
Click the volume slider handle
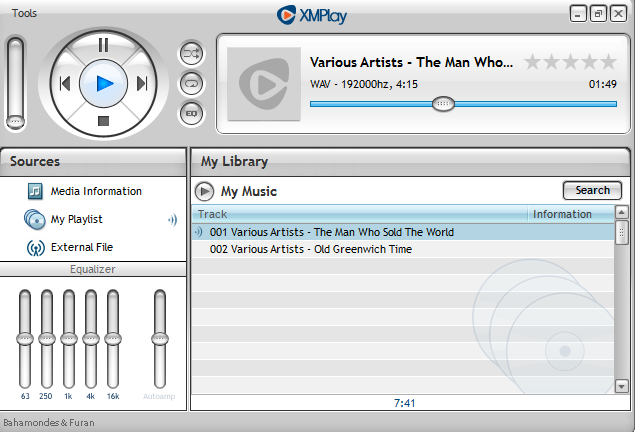(x=15, y=121)
